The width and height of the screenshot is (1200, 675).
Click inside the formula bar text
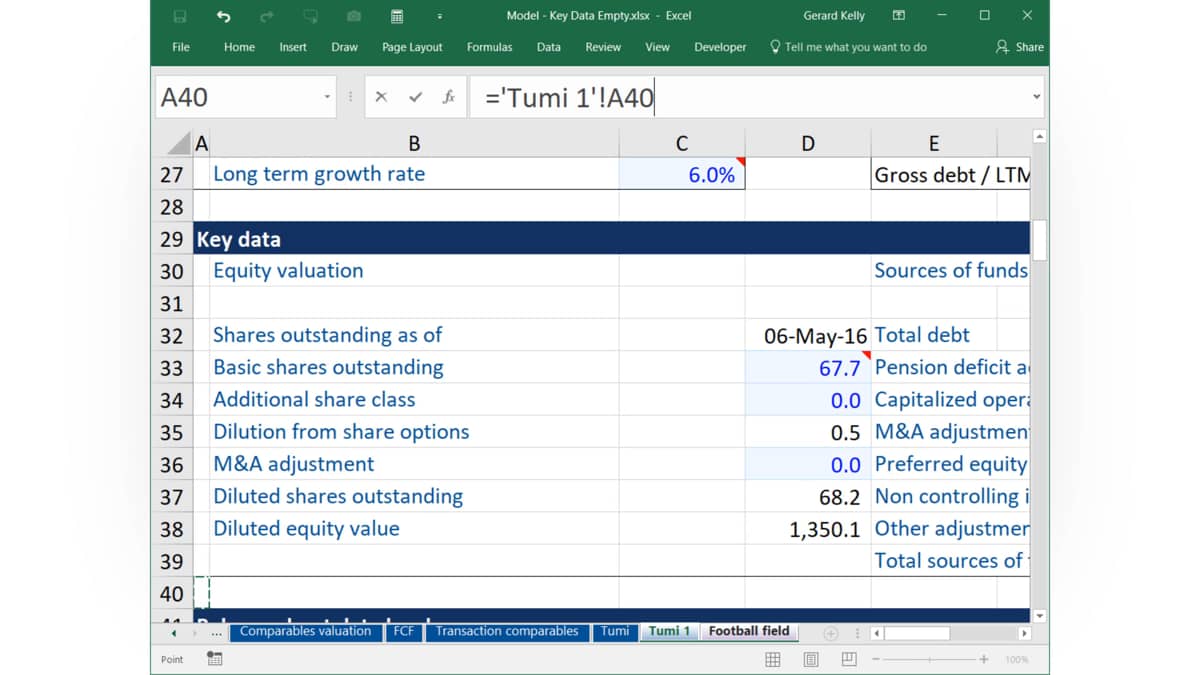pyautogui.click(x=569, y=97)
